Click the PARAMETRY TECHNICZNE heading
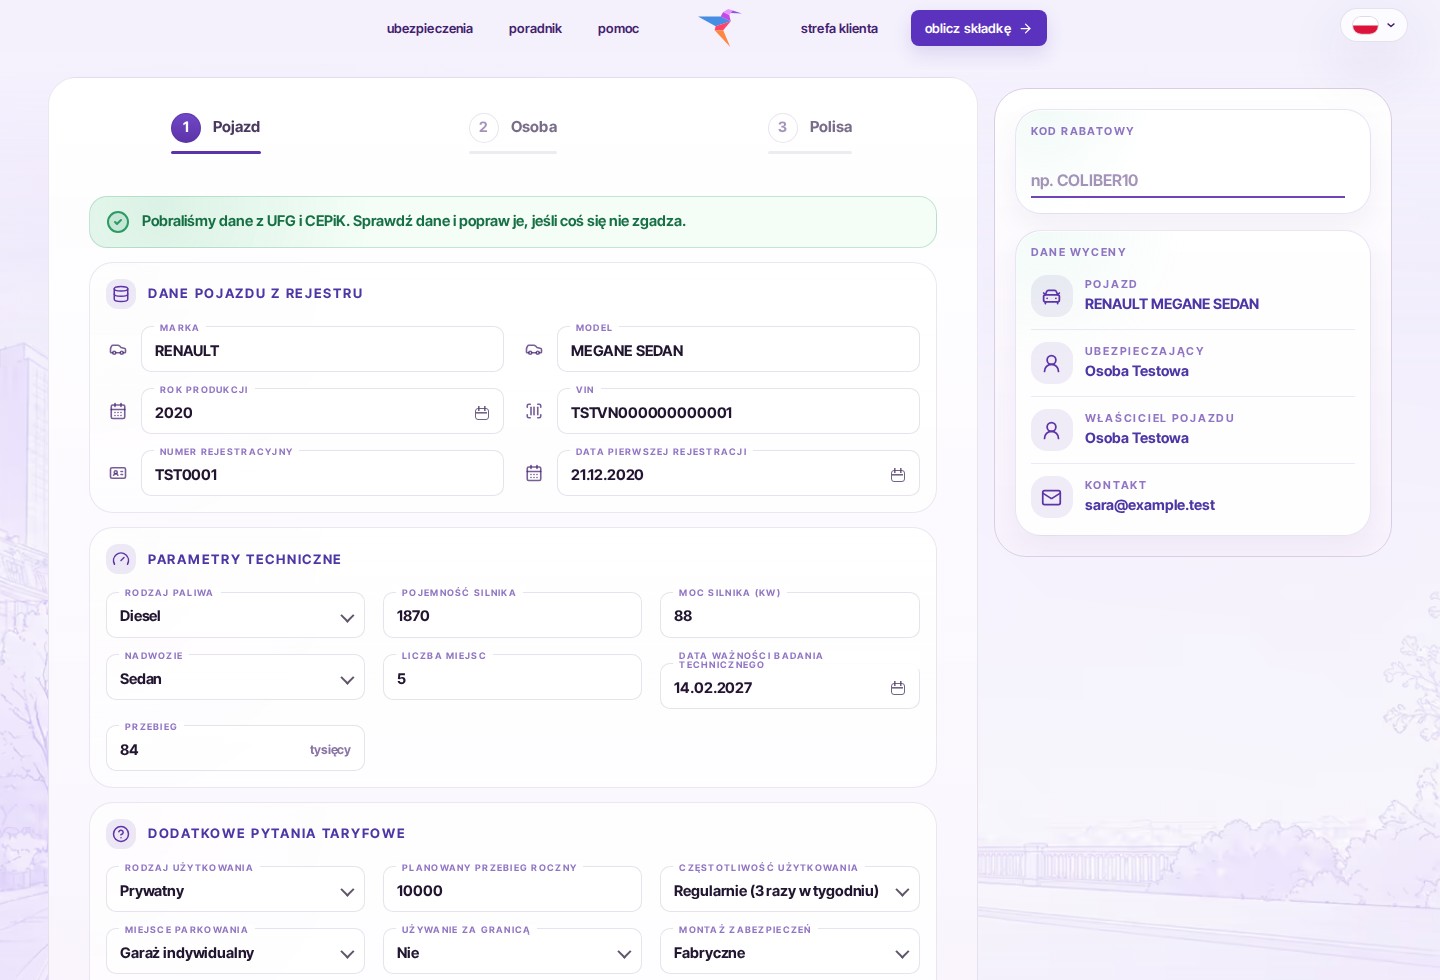 coord(245,560)
